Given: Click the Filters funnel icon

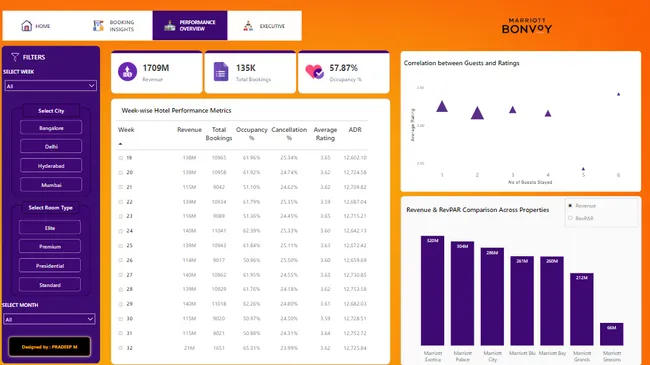Looking at the screenshot, I should click(15, 57).
